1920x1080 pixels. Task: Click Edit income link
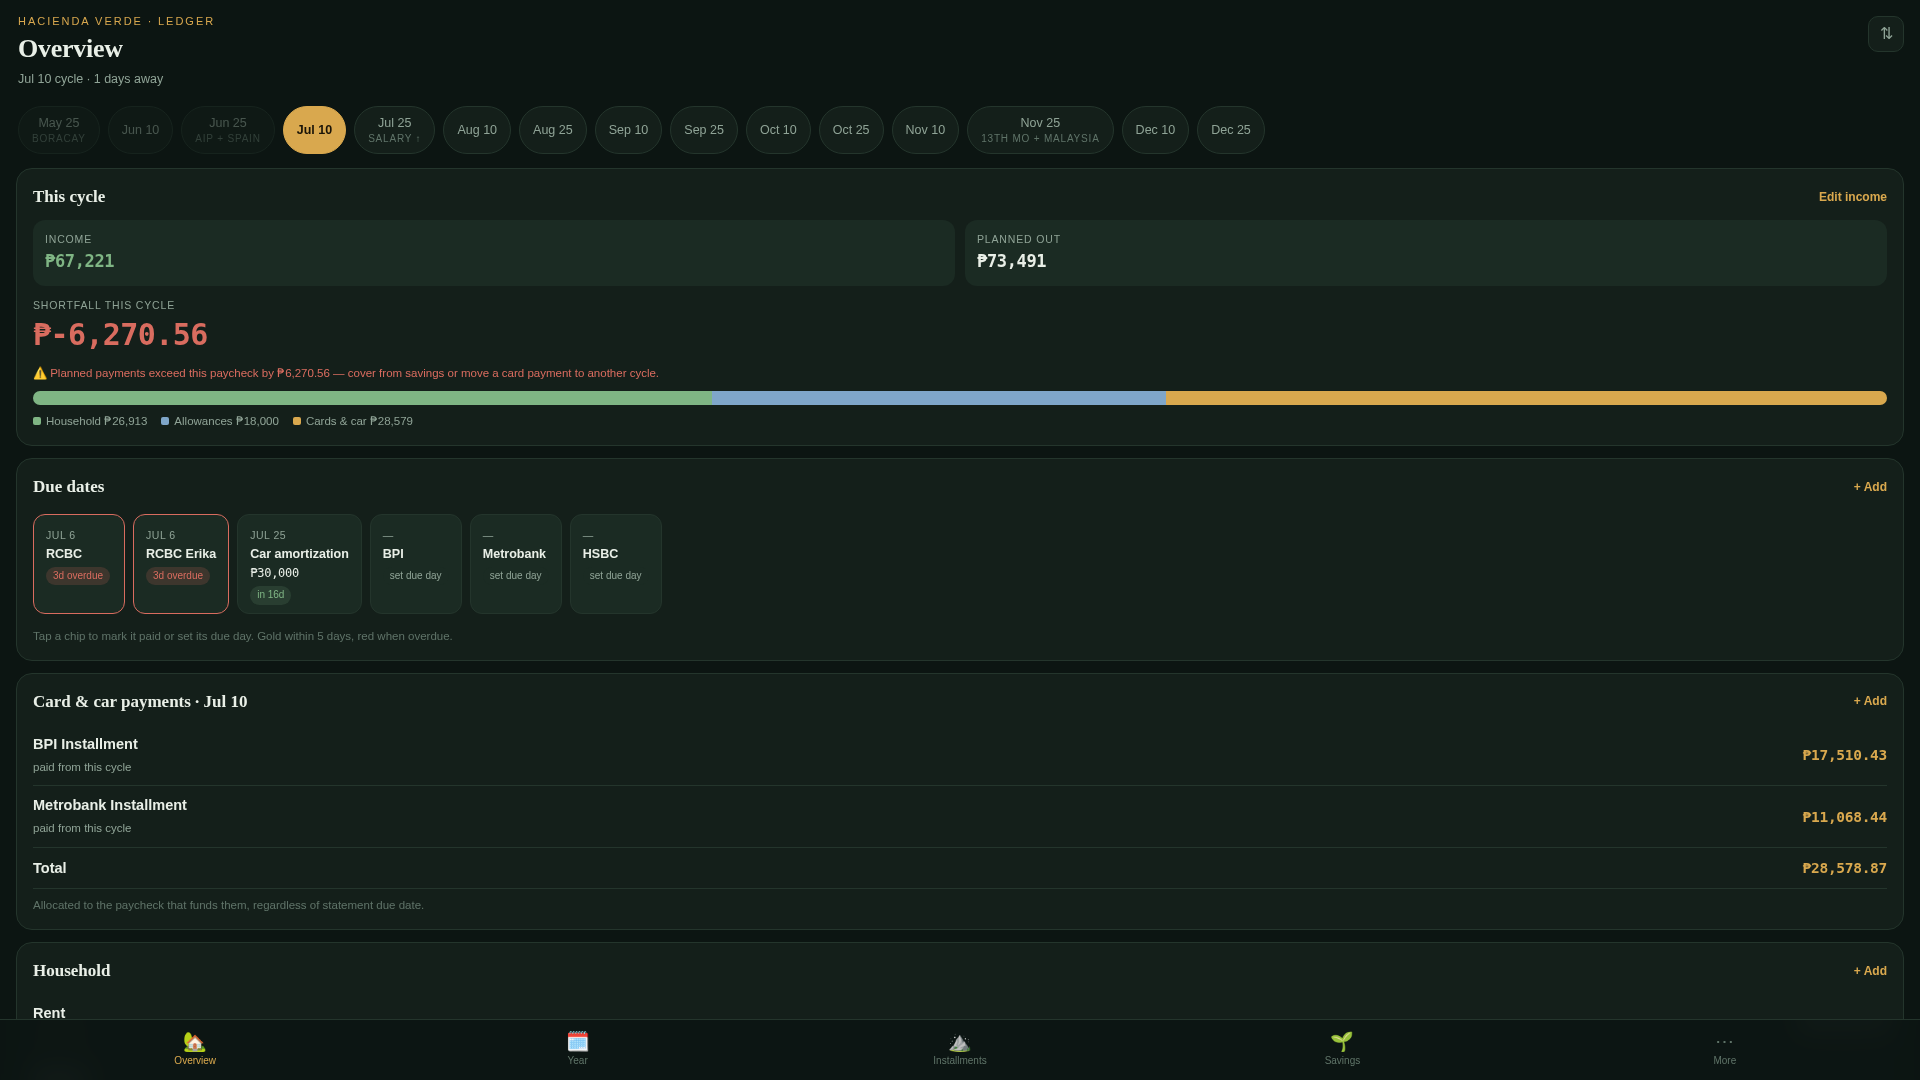click(1852, 197)
